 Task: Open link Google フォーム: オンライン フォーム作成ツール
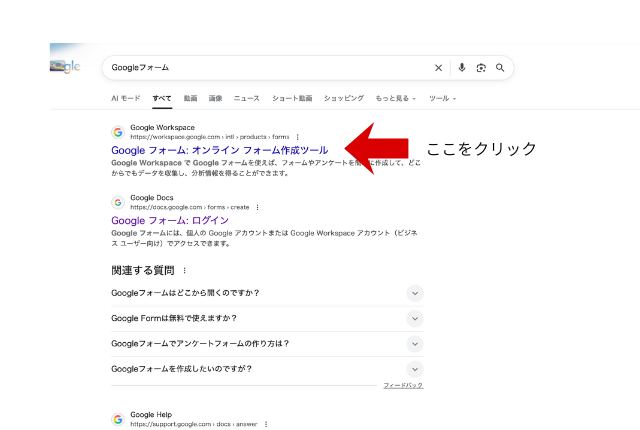(x=220, y=151)
